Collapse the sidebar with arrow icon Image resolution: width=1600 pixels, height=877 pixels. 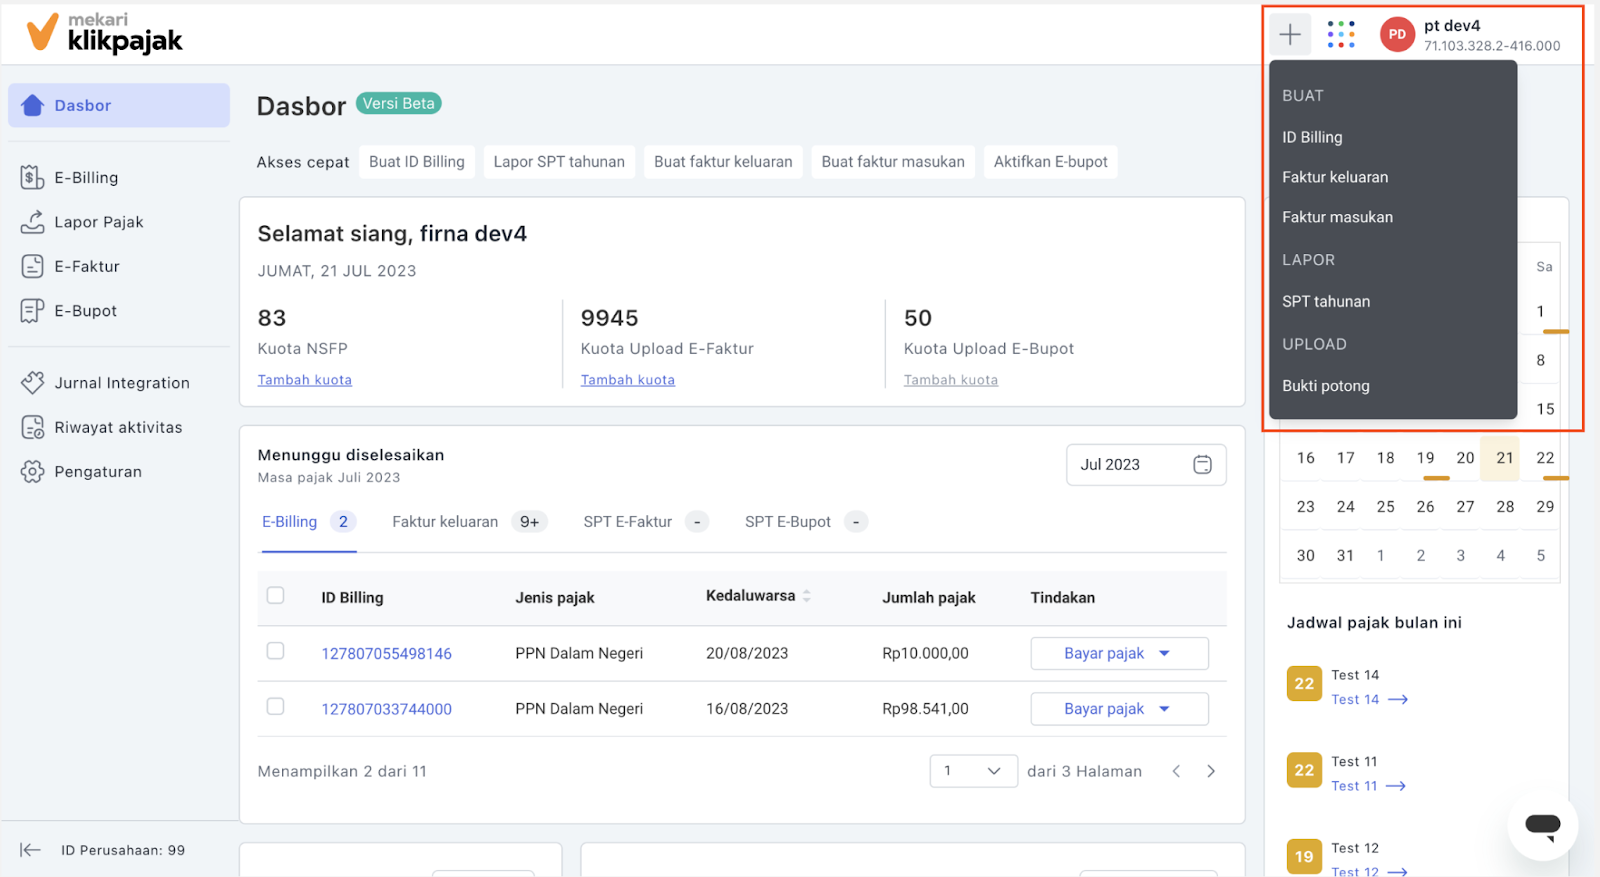(30, 850)
